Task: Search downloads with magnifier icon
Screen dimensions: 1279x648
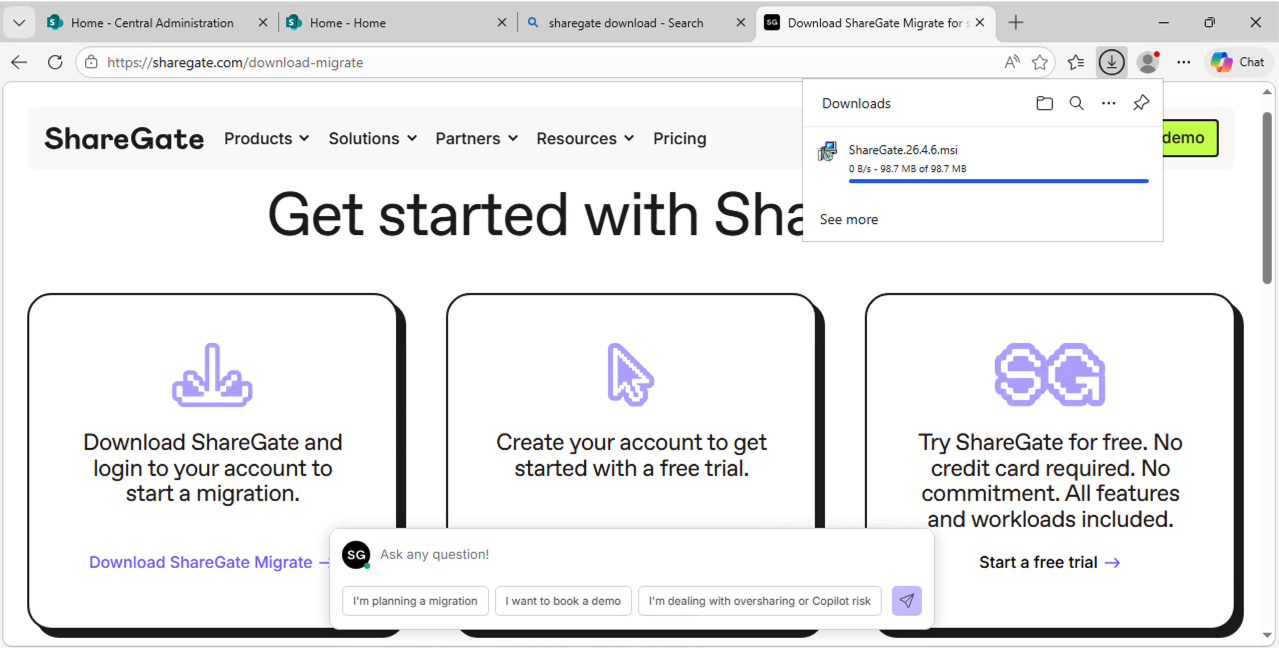Action: (1077, 103)
